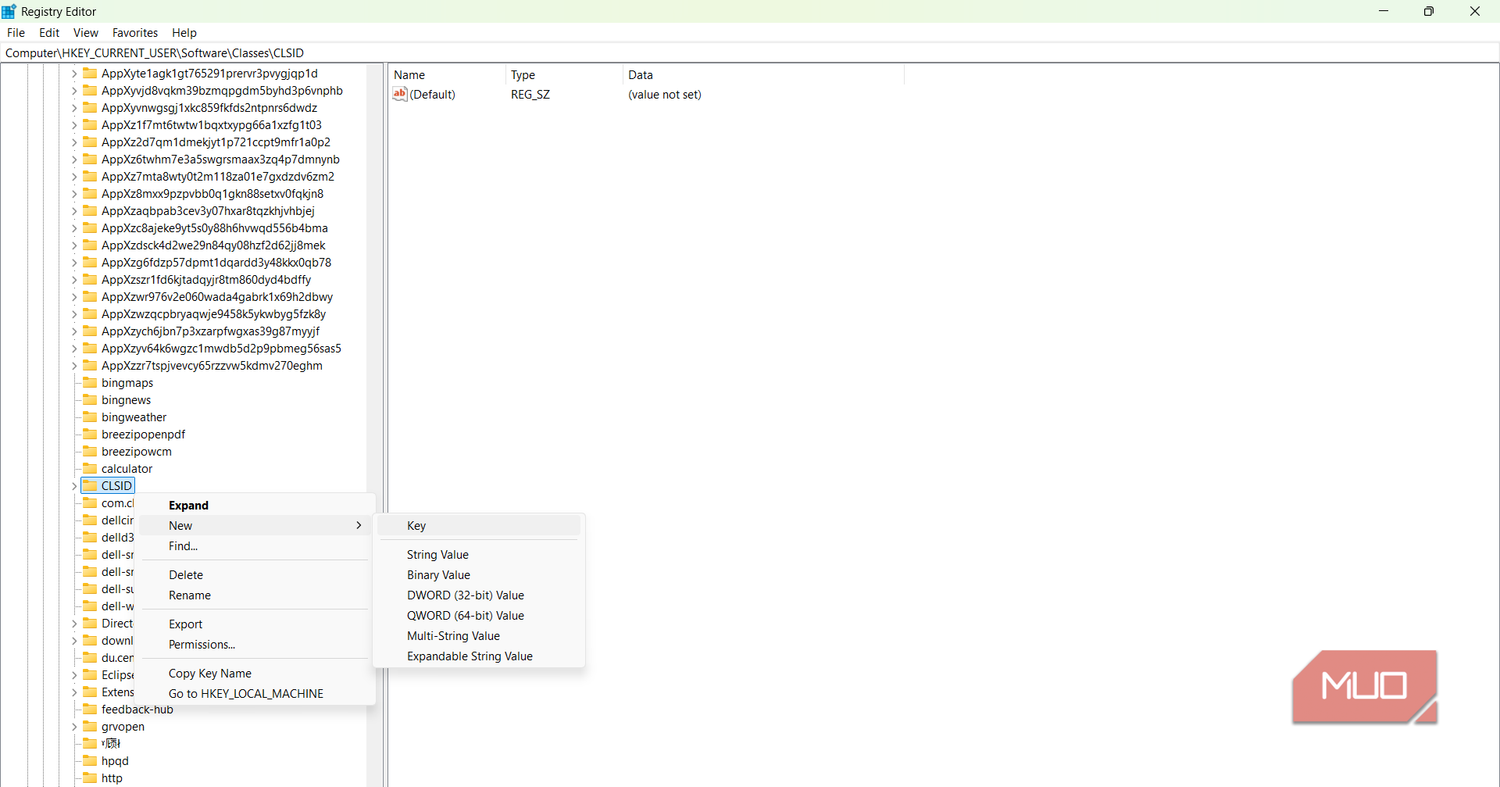Screen dimensions: 1500x787
Task: Click the AppXyte1agk1gt765291prervr3pvygjqp1d folder icon
Action: click(89, 73)
